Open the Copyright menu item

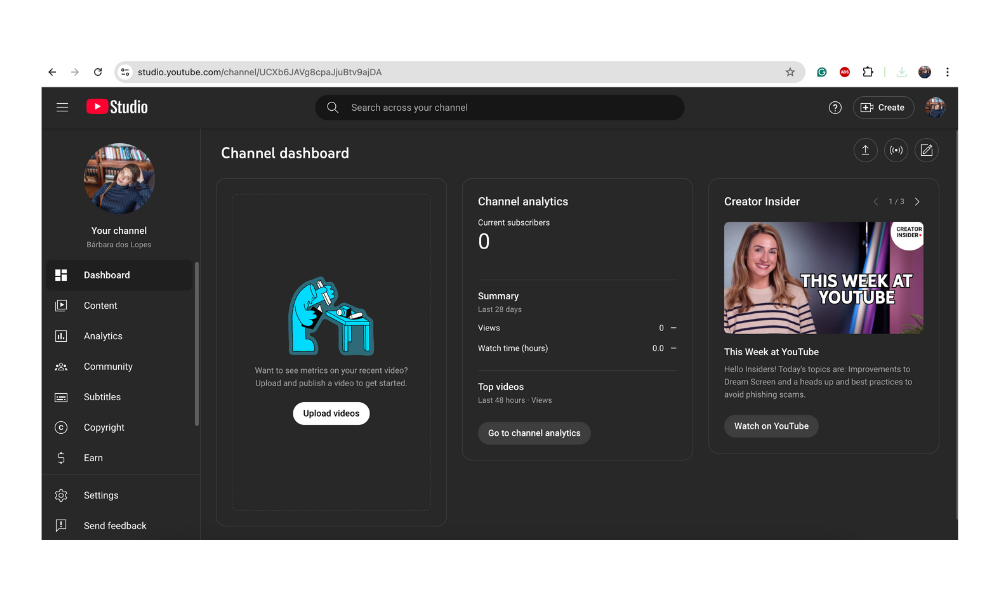pos(119,427)
